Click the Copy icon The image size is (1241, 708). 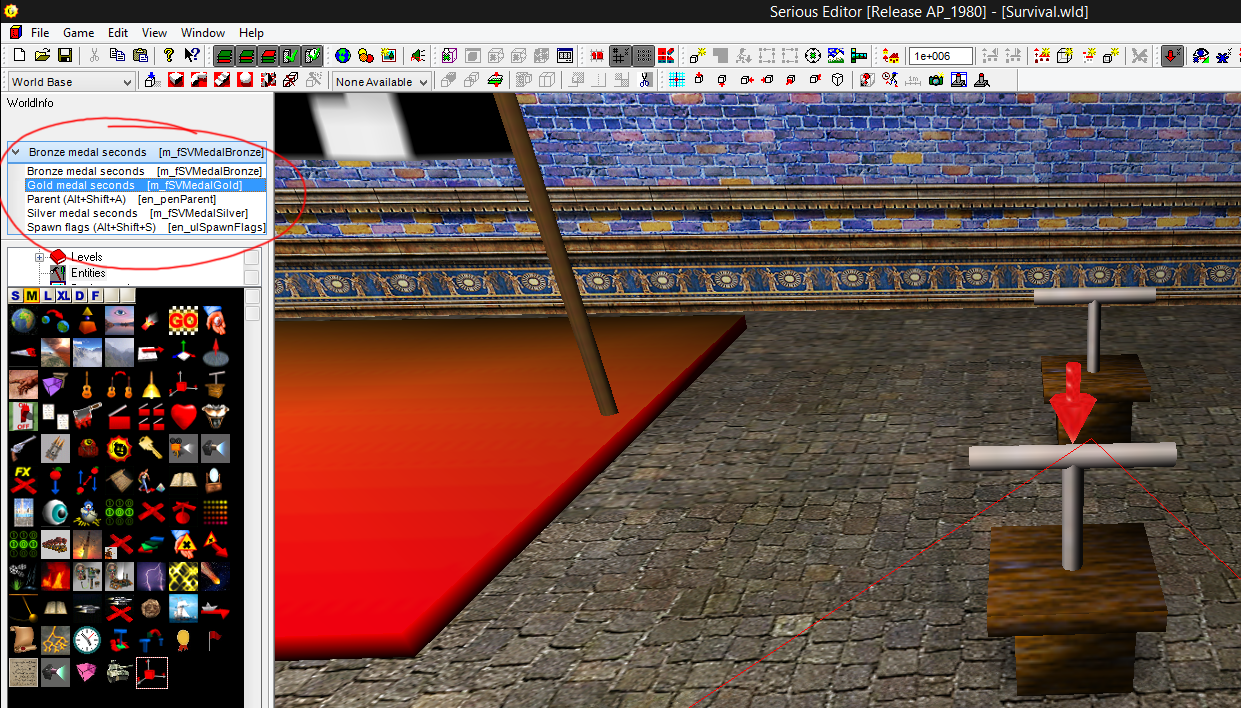point(118,56)
